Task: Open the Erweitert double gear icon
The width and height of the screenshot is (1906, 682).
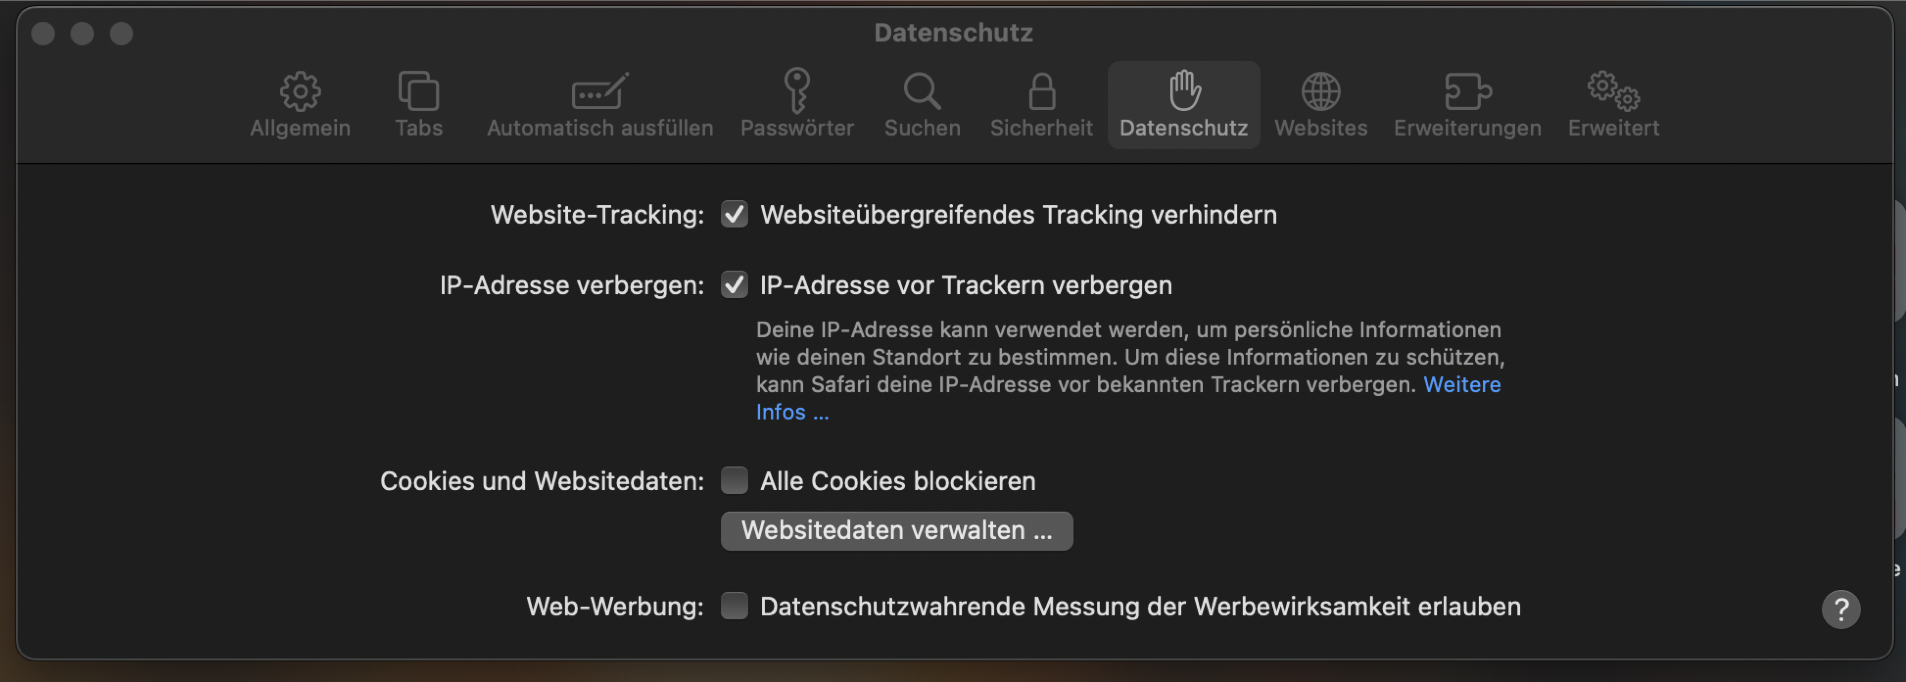Action: (x=1613, y=91)
